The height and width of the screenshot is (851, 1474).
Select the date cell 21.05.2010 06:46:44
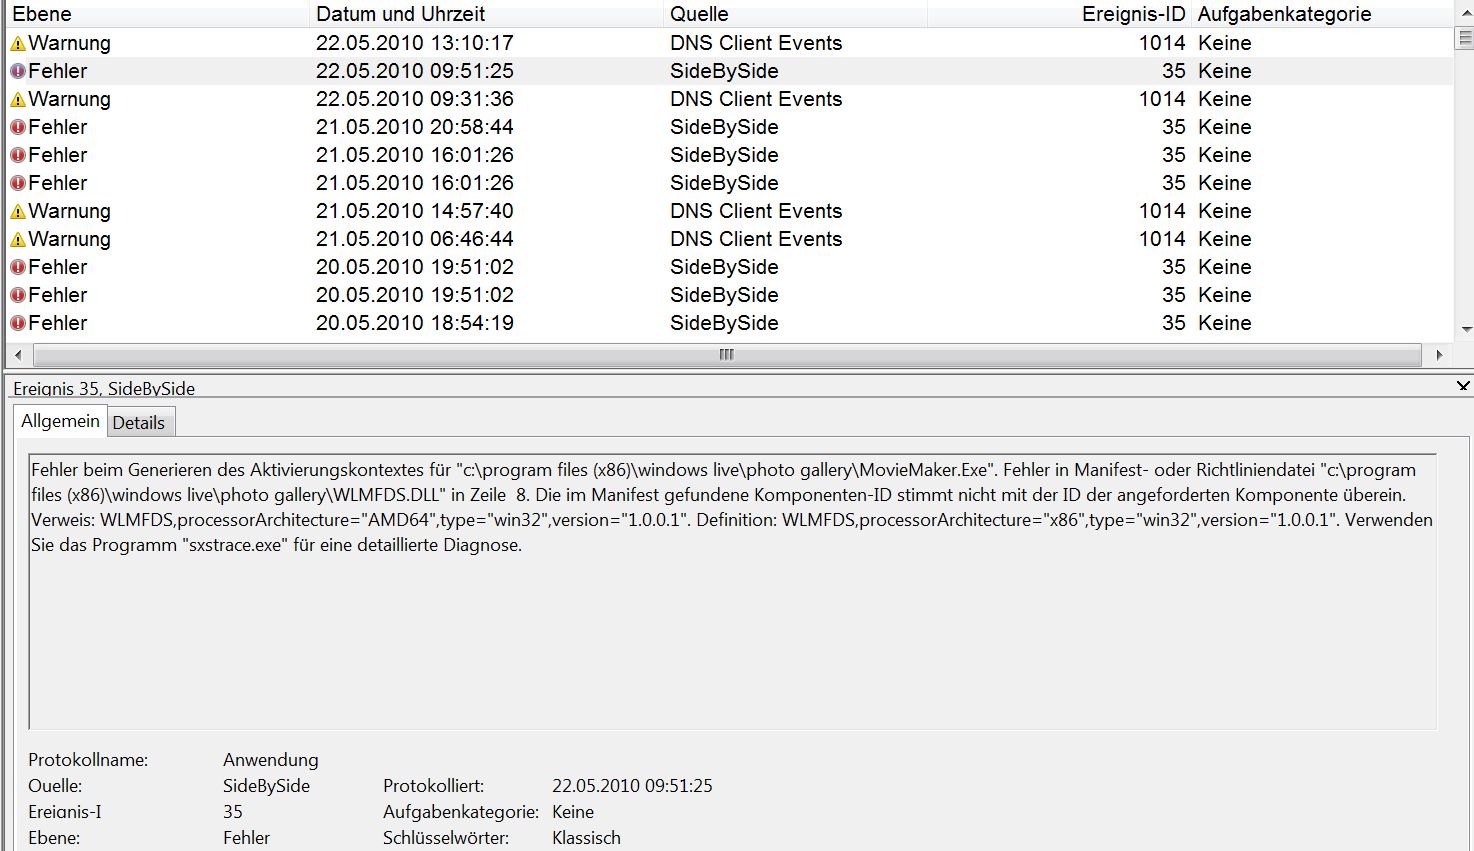point(415,239)
